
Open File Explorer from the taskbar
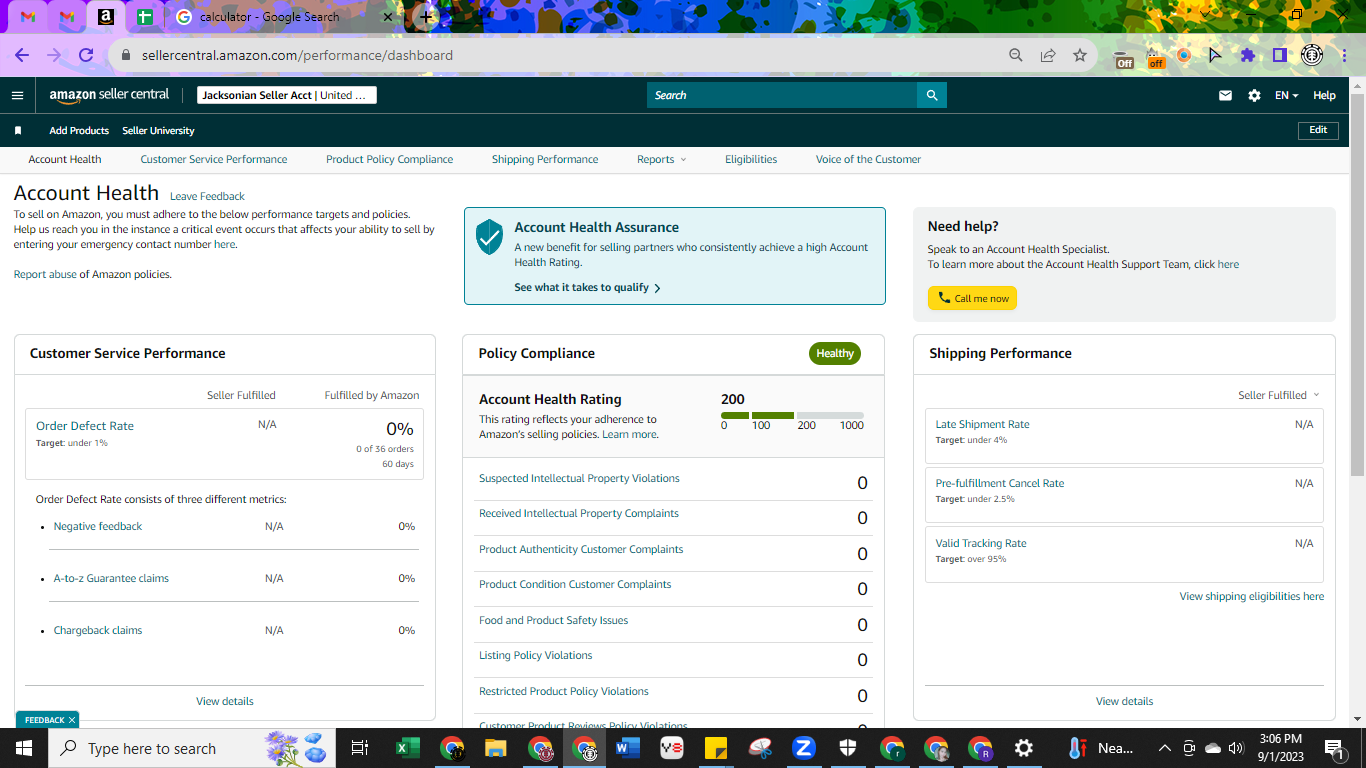[x=496, y=748]
